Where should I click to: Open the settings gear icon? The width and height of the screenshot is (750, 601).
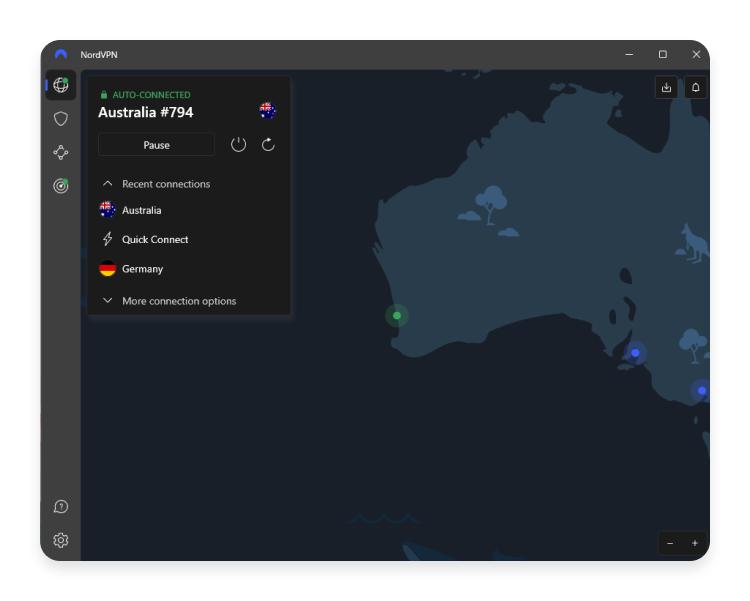pyautogui.click(x=61, y=540)
